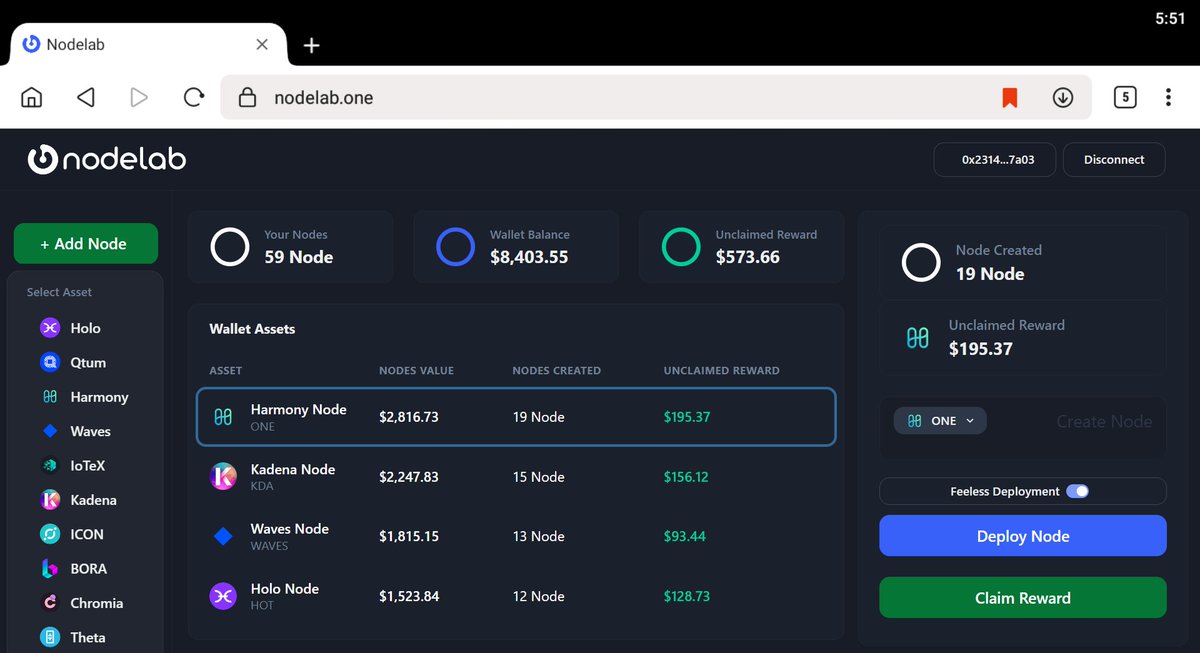Viewport: 1200px width, 653px height.
Task: Click the Holo Node $1,523.84 value
Action: coord(409,596)
